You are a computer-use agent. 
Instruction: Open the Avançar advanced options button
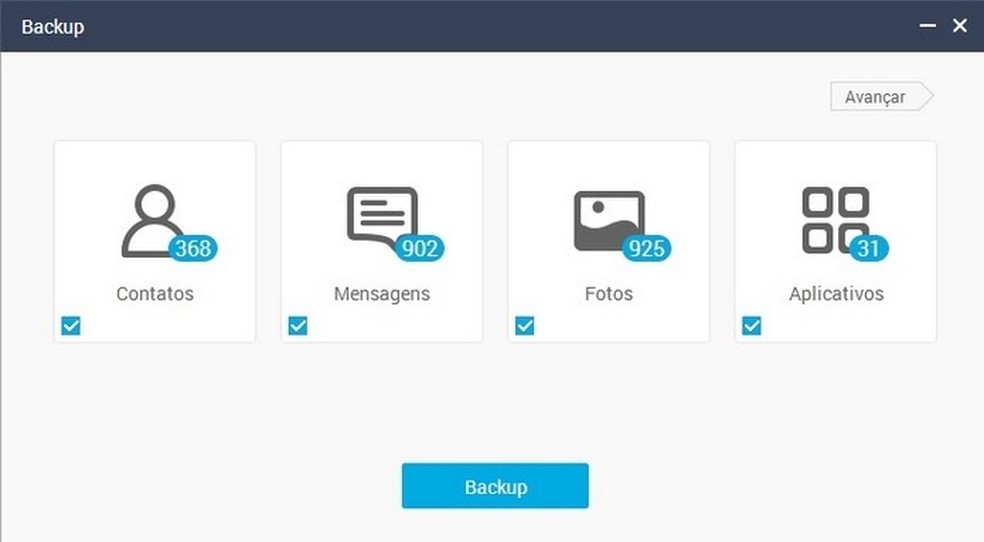click(x=882, y=97)
